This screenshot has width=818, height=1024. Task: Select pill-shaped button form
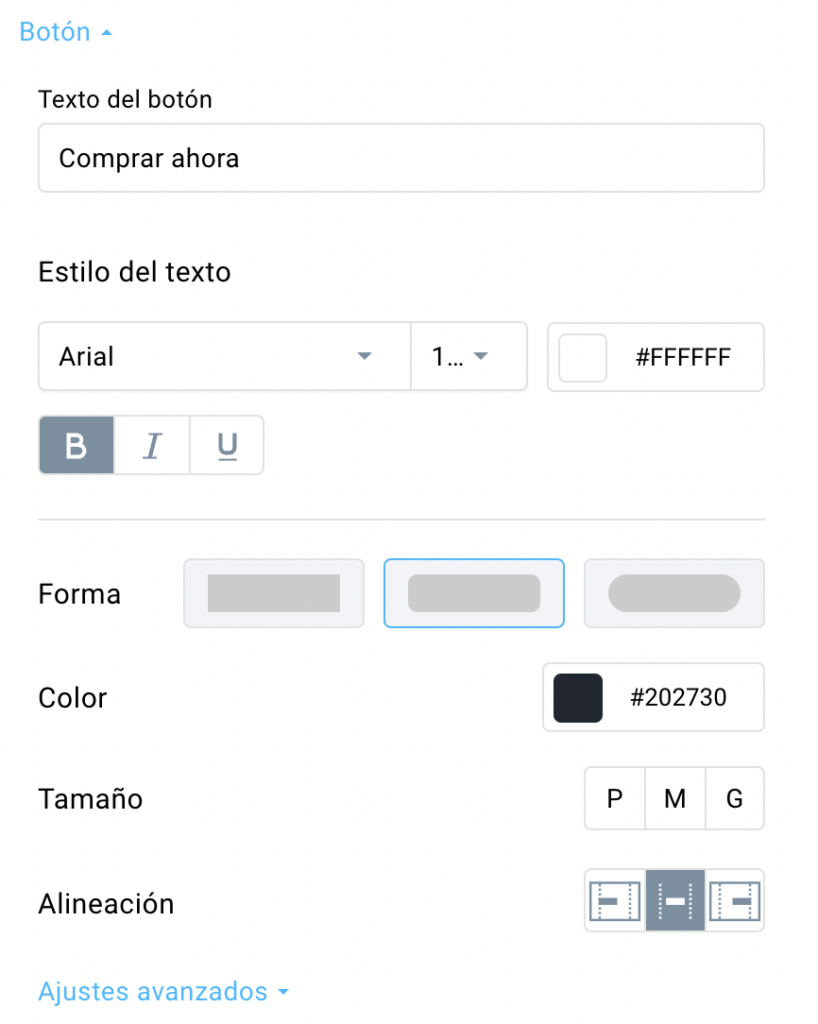tap(674, 593)
